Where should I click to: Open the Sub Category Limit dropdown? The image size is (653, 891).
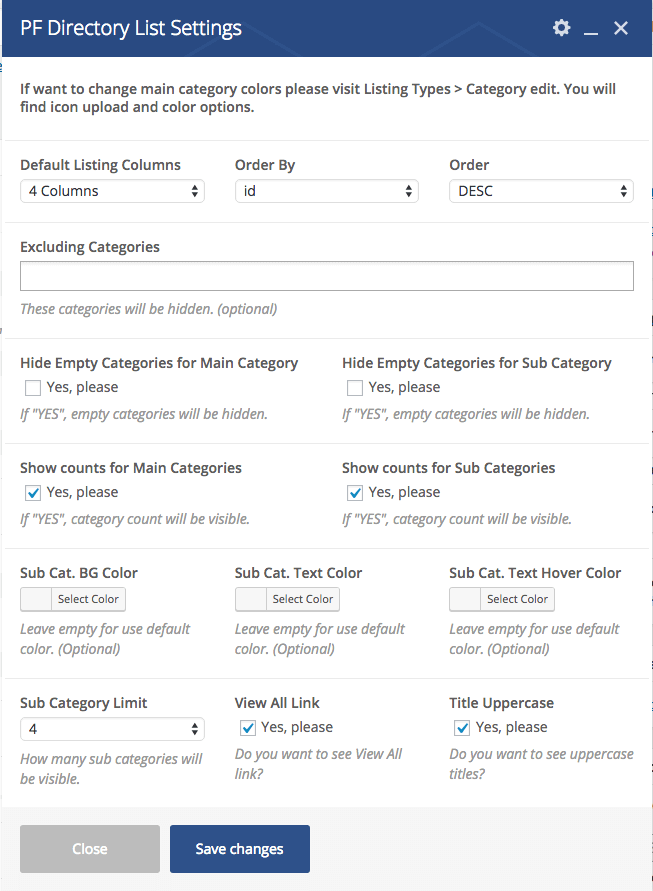[112, 730]
